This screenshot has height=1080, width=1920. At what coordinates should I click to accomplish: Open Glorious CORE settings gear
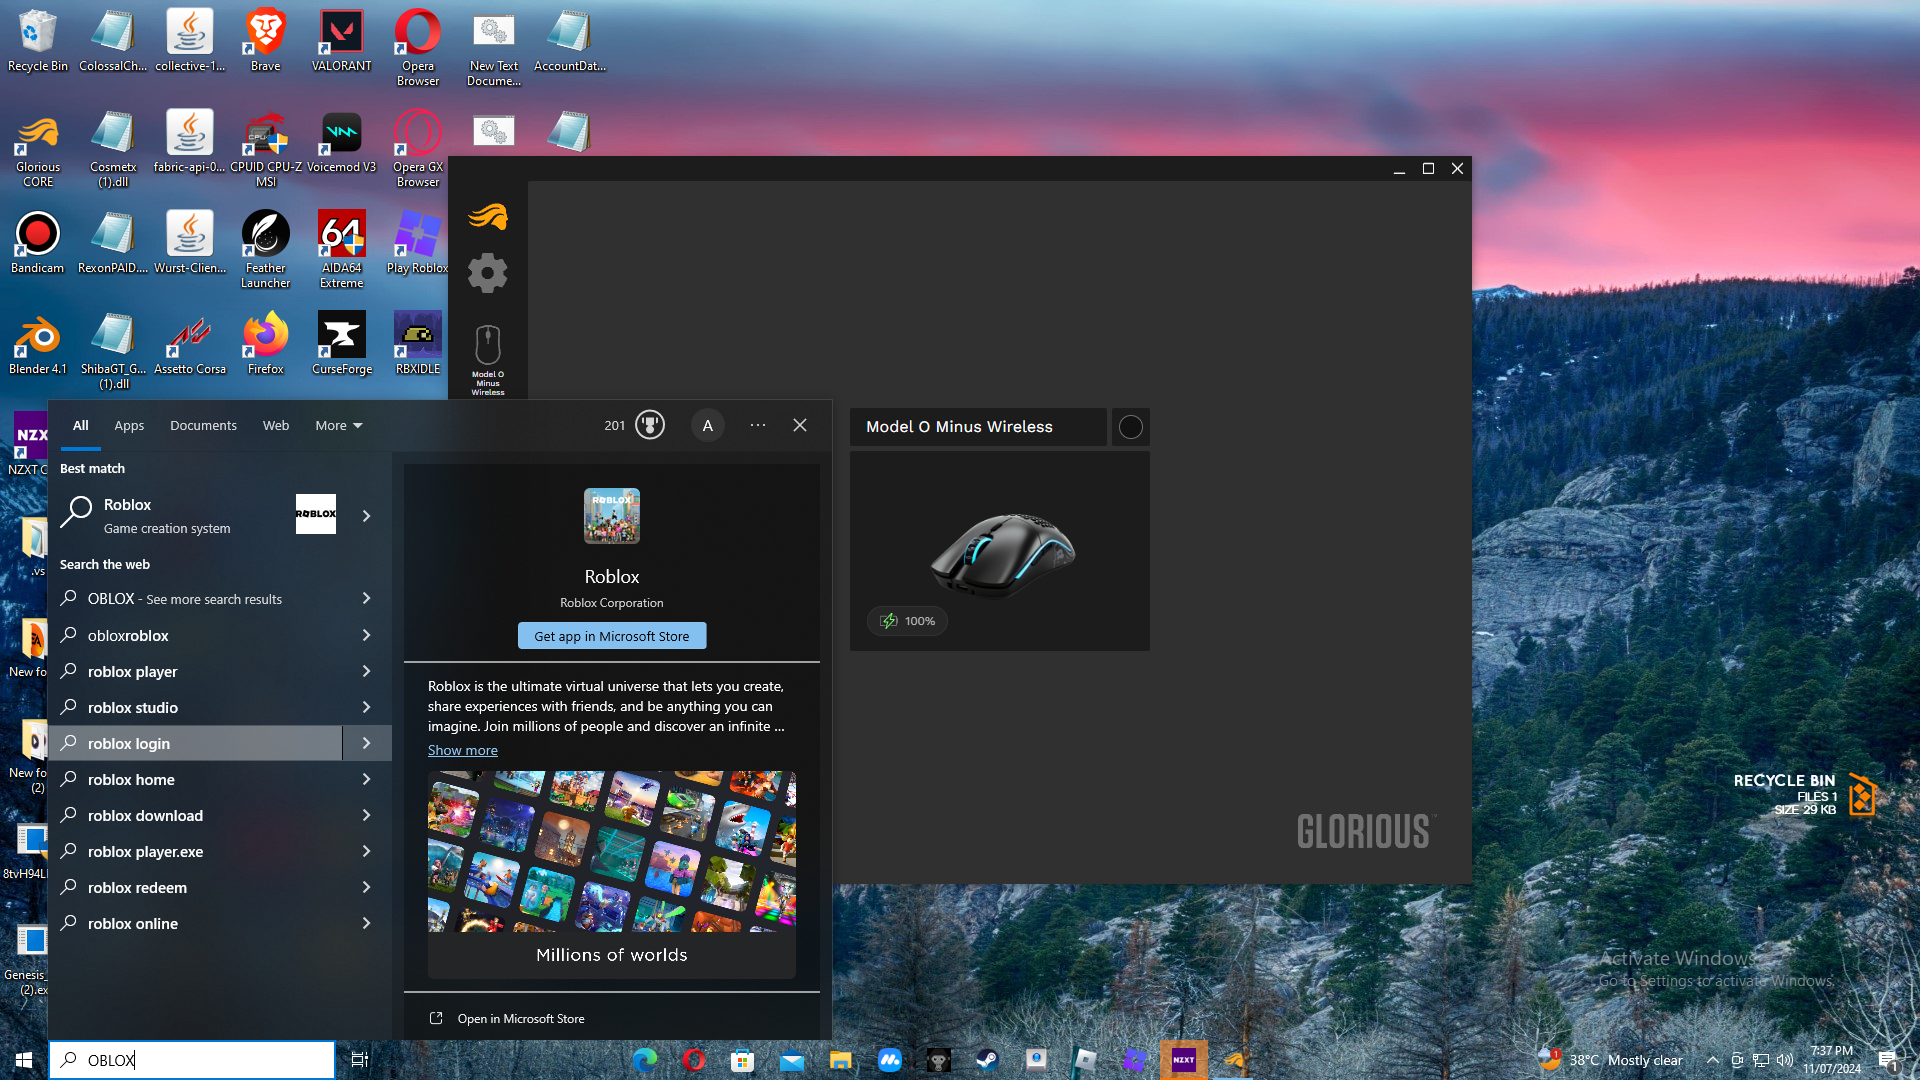click(488, 272)
